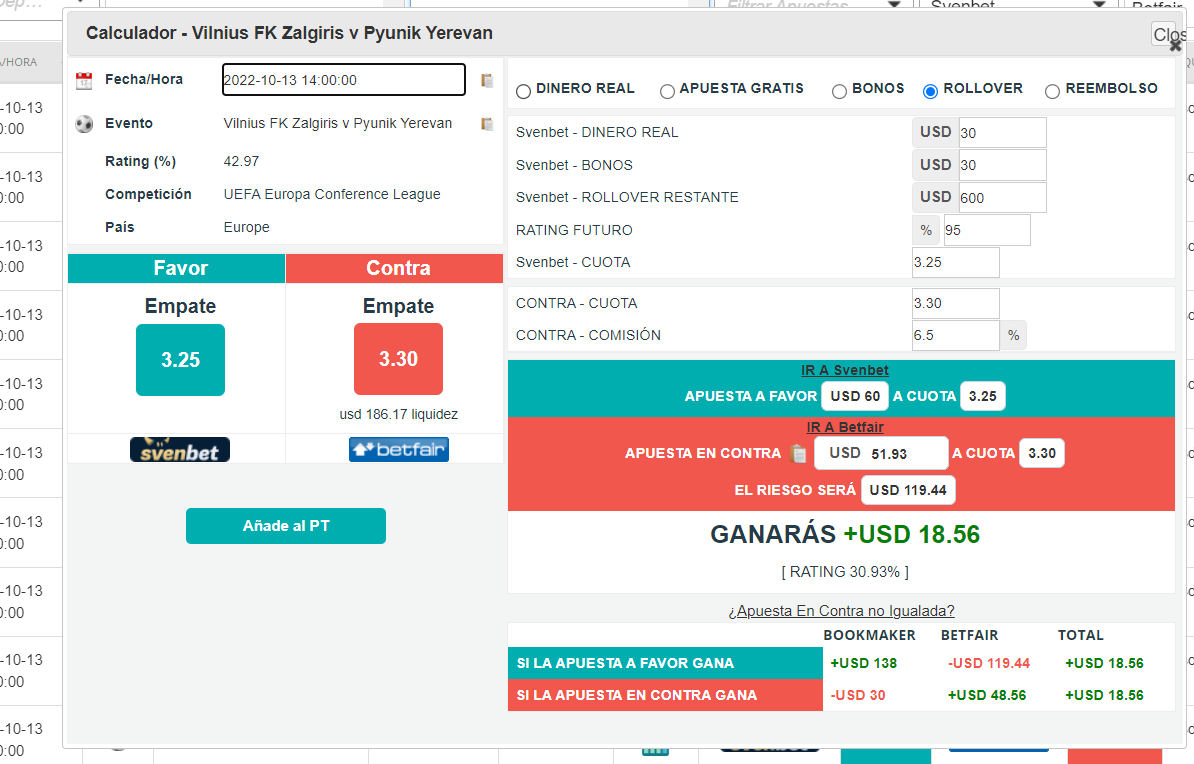Click the -USD 30 bookmaker cell
The height and width of the screenshot is (764, 1194).
(857, 695)
